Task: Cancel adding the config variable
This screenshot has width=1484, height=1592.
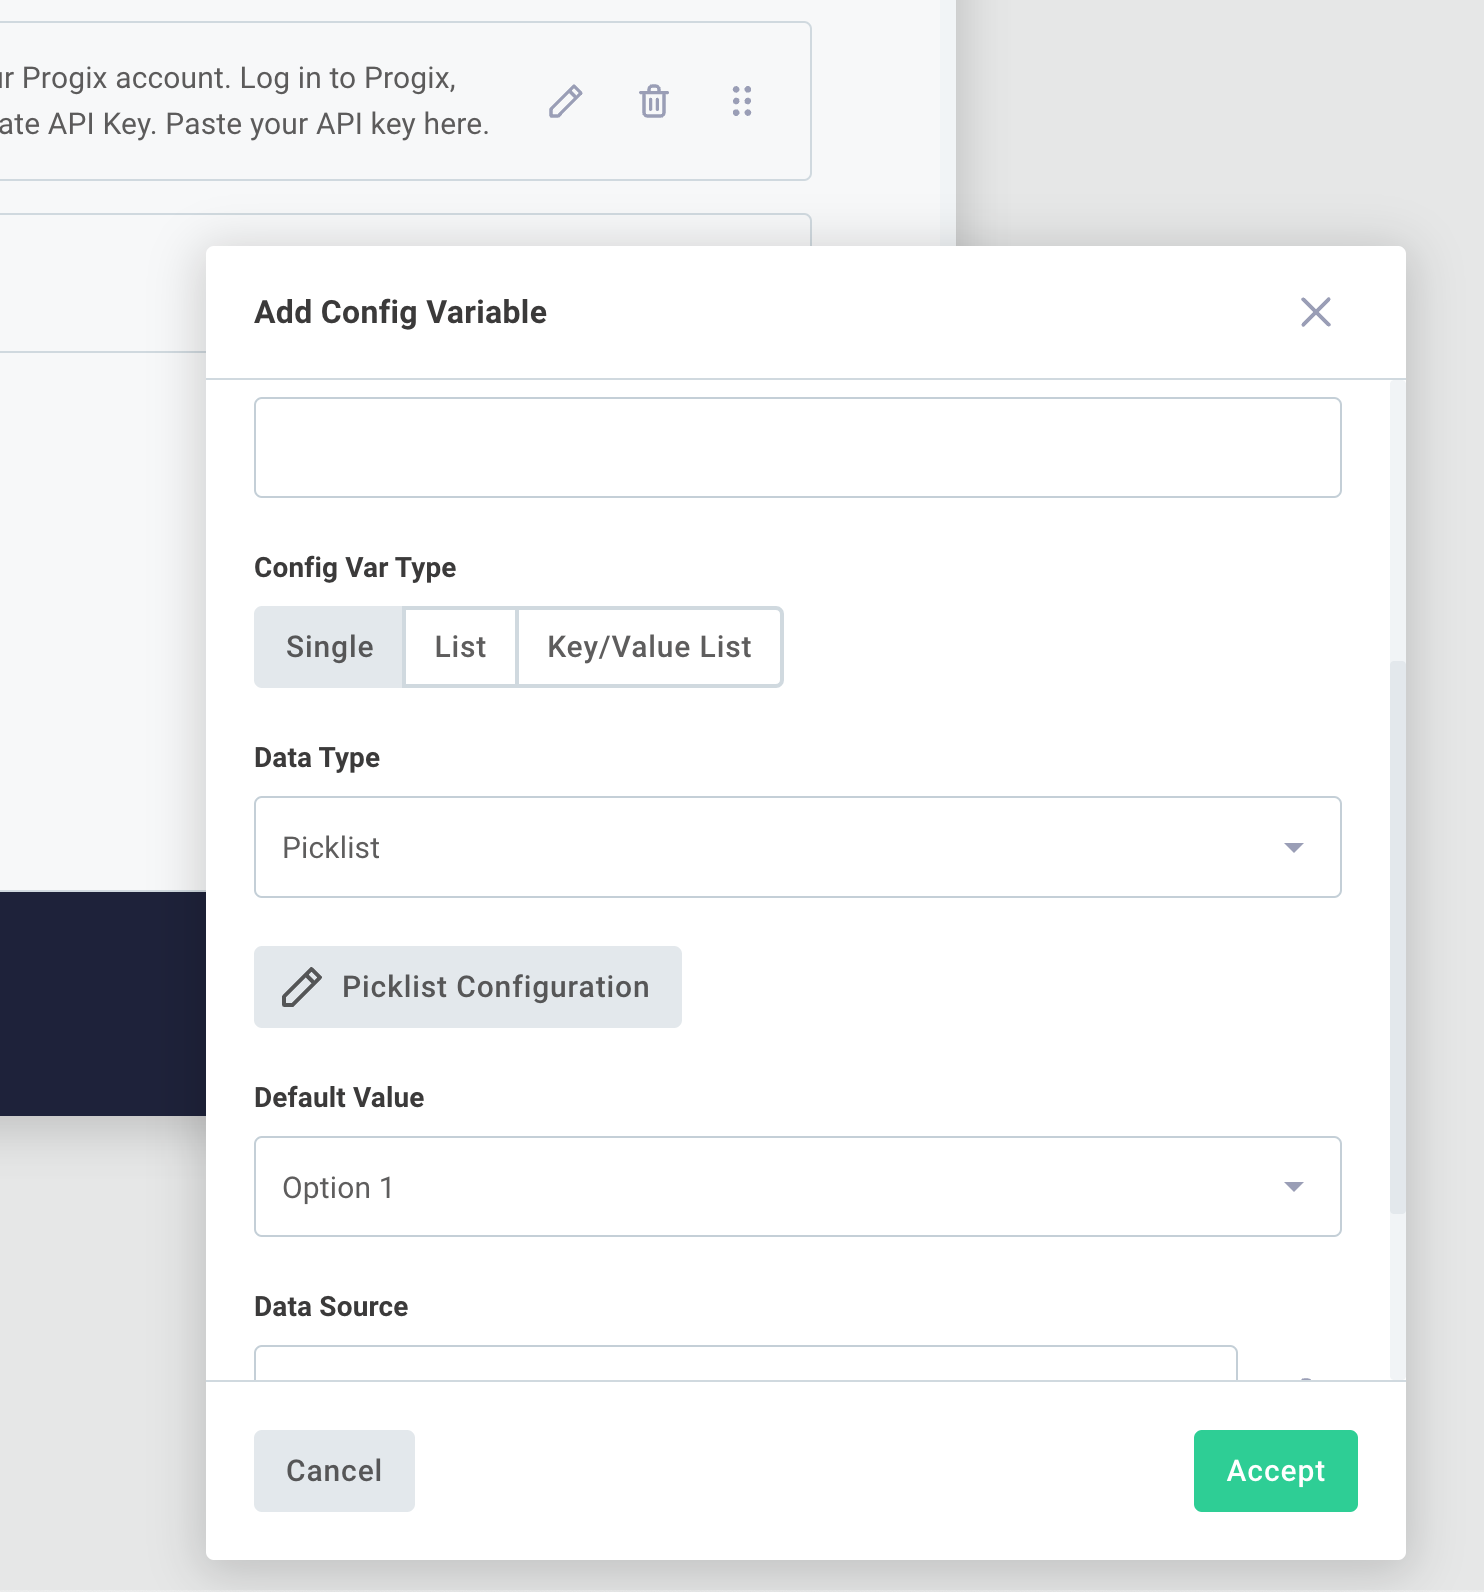Action: [334, 1471]
